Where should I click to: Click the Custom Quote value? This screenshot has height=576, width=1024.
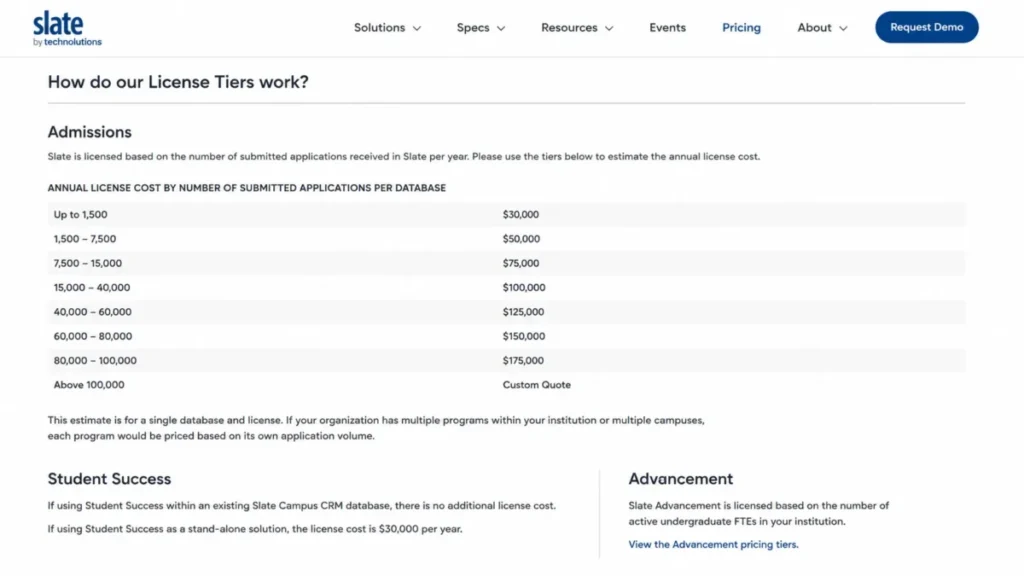[536, 385]
